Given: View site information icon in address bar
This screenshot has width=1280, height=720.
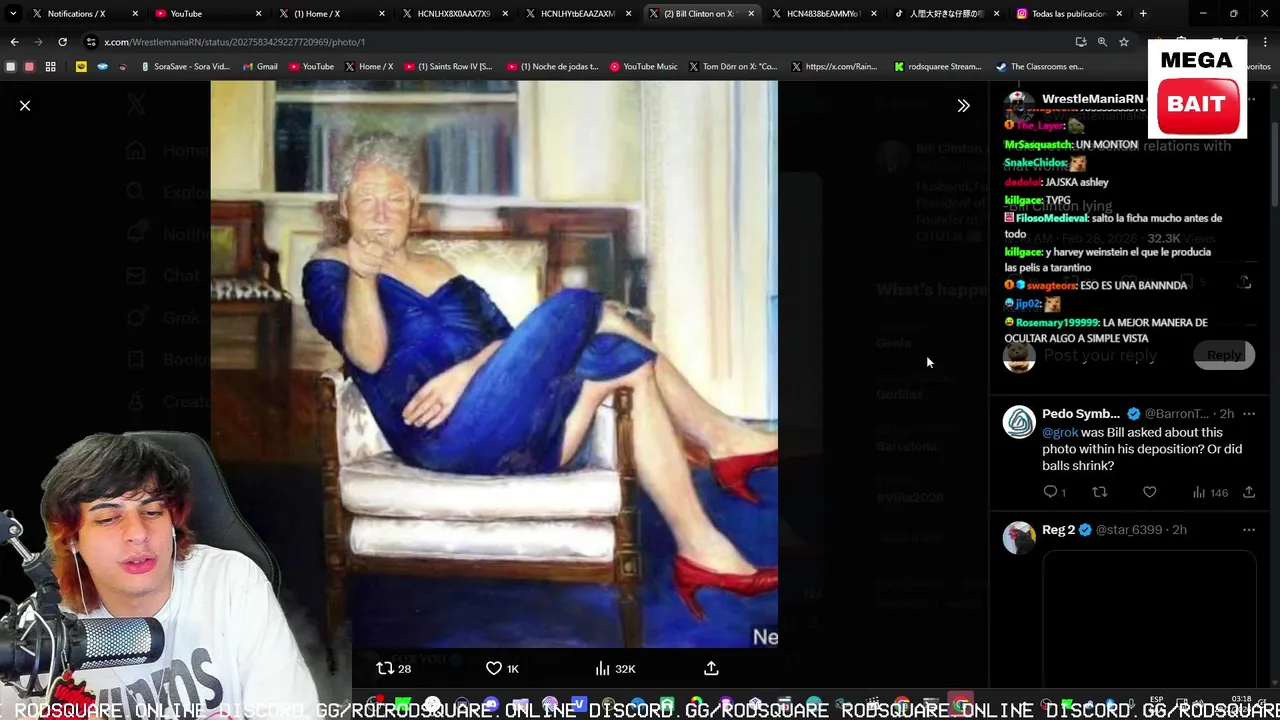Looking at the screenshot, I should (x=91, y=42).
